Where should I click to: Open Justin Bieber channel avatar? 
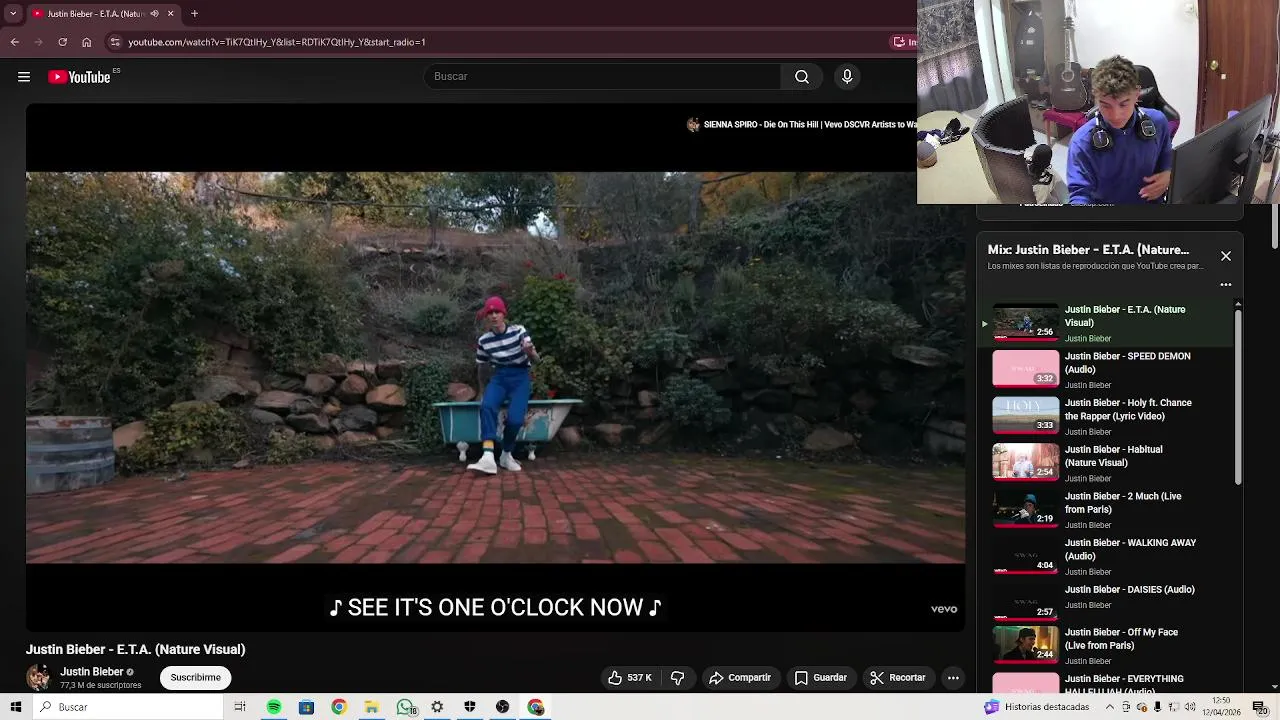(x=39, y=677)
